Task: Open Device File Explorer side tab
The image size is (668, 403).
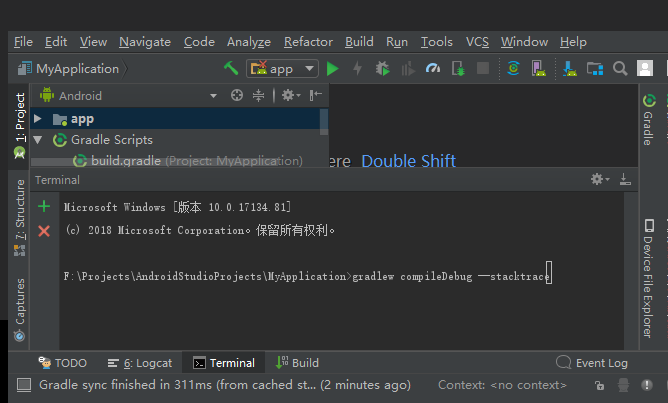Action: click(648, 279)
